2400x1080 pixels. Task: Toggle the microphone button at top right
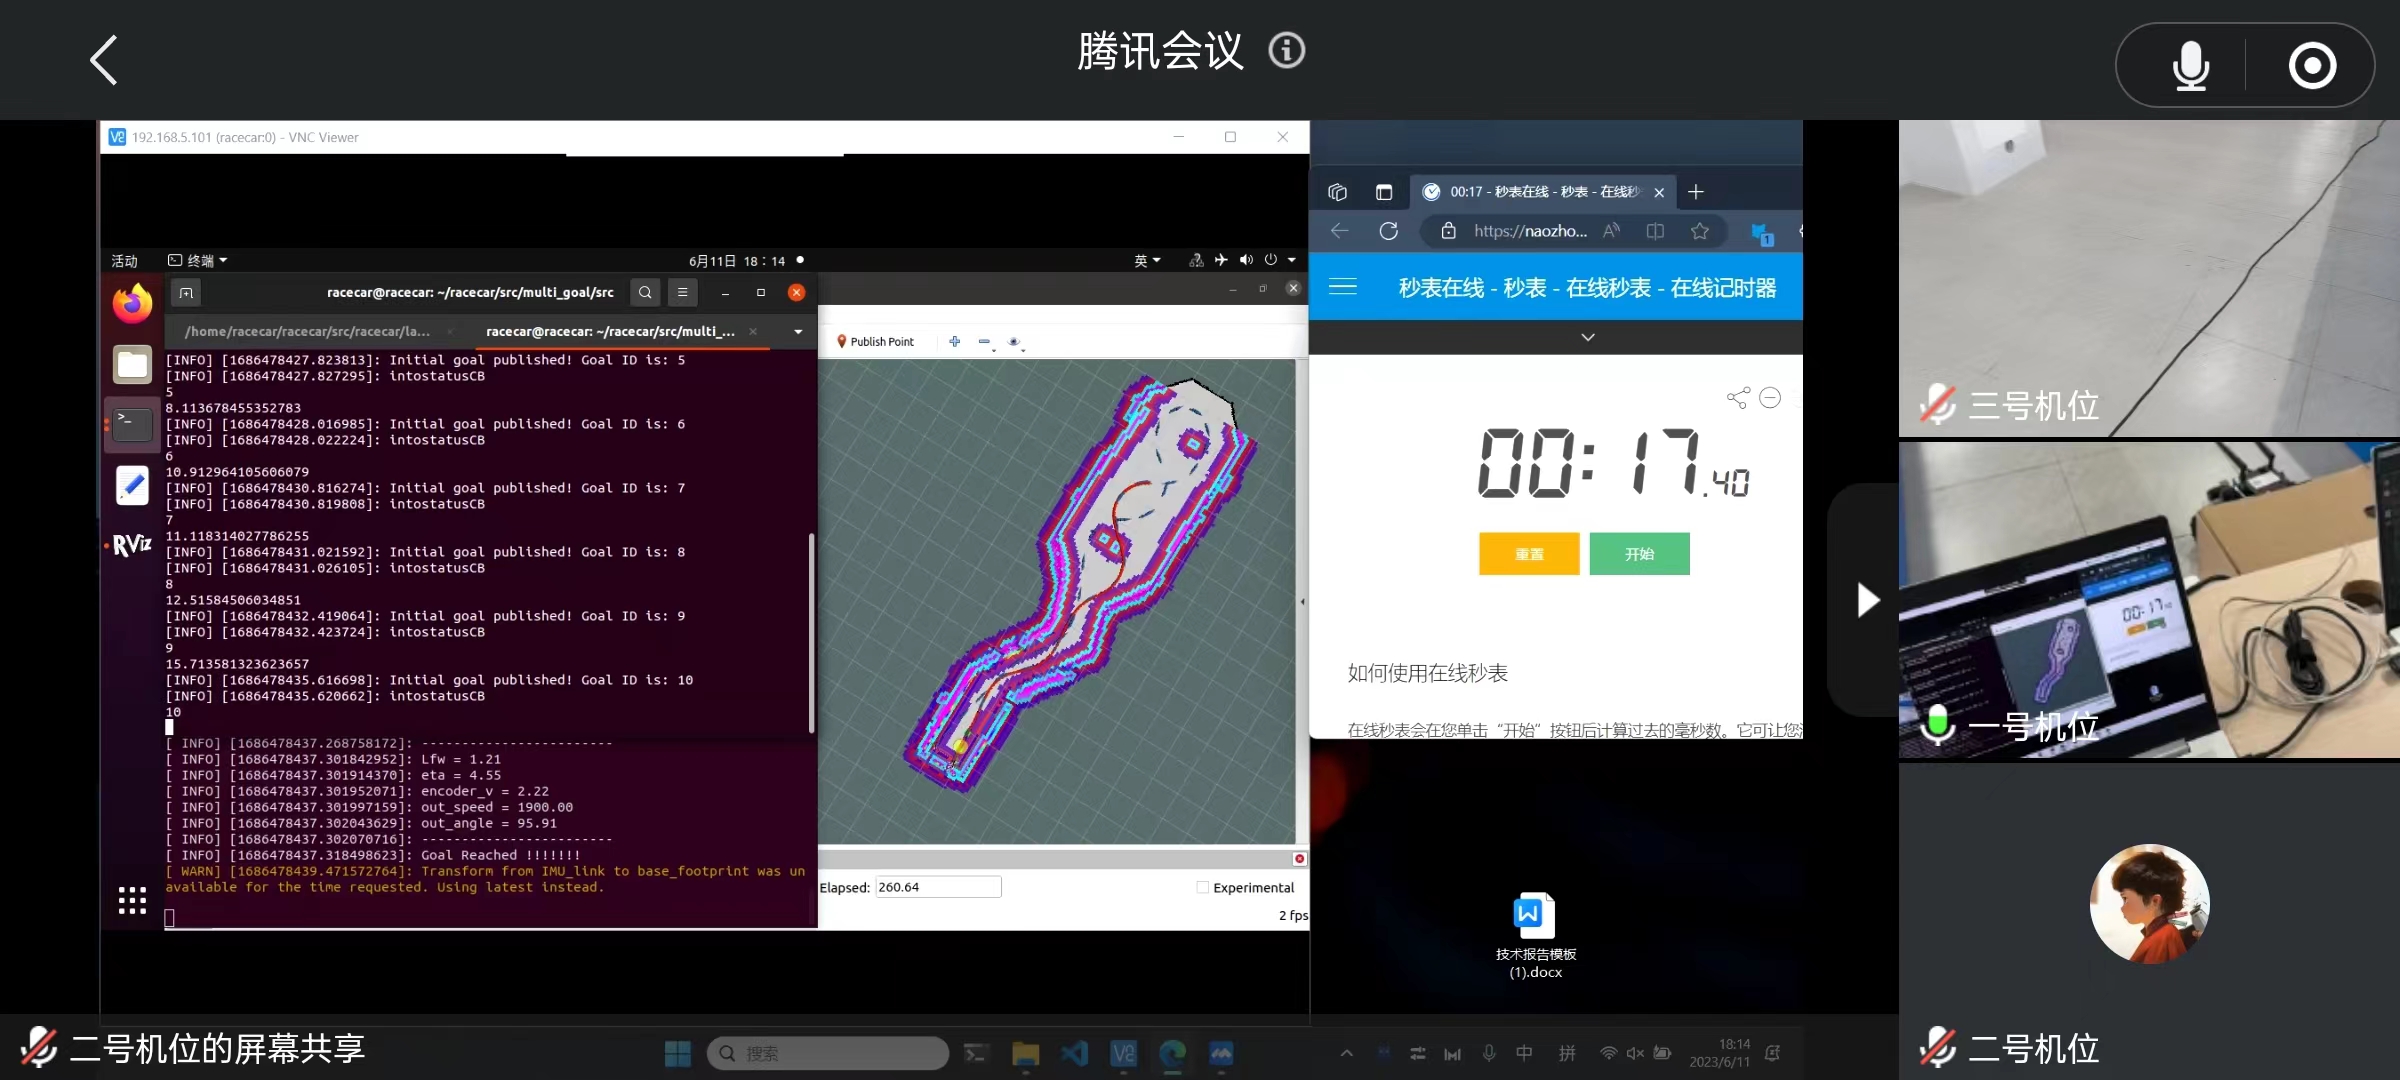coord(2190,66)
